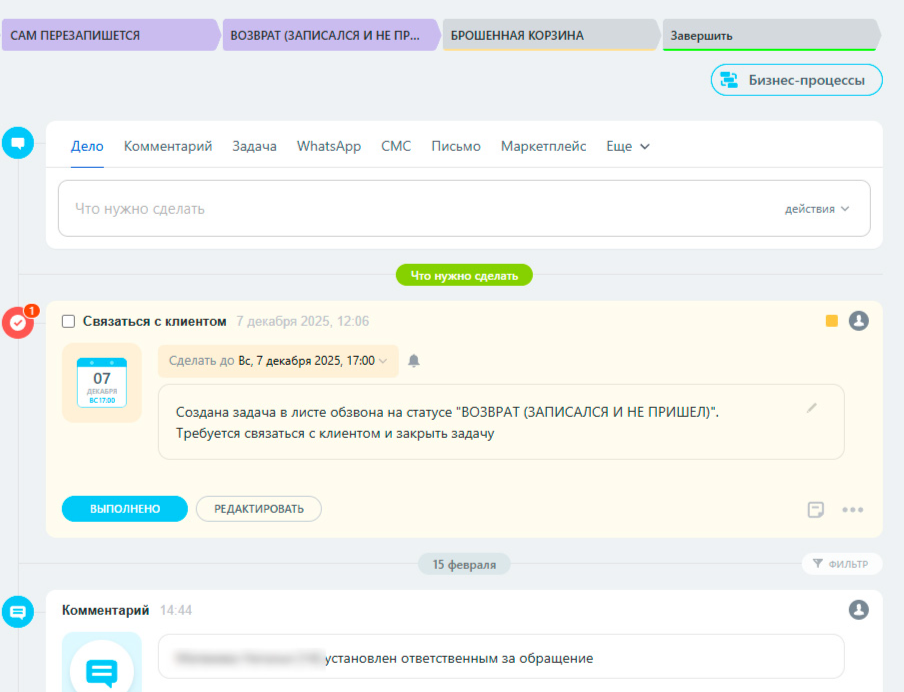Viewport: 904px width, 692px height.
Task: Click the note icon on task card
Action: click(816, 510)
